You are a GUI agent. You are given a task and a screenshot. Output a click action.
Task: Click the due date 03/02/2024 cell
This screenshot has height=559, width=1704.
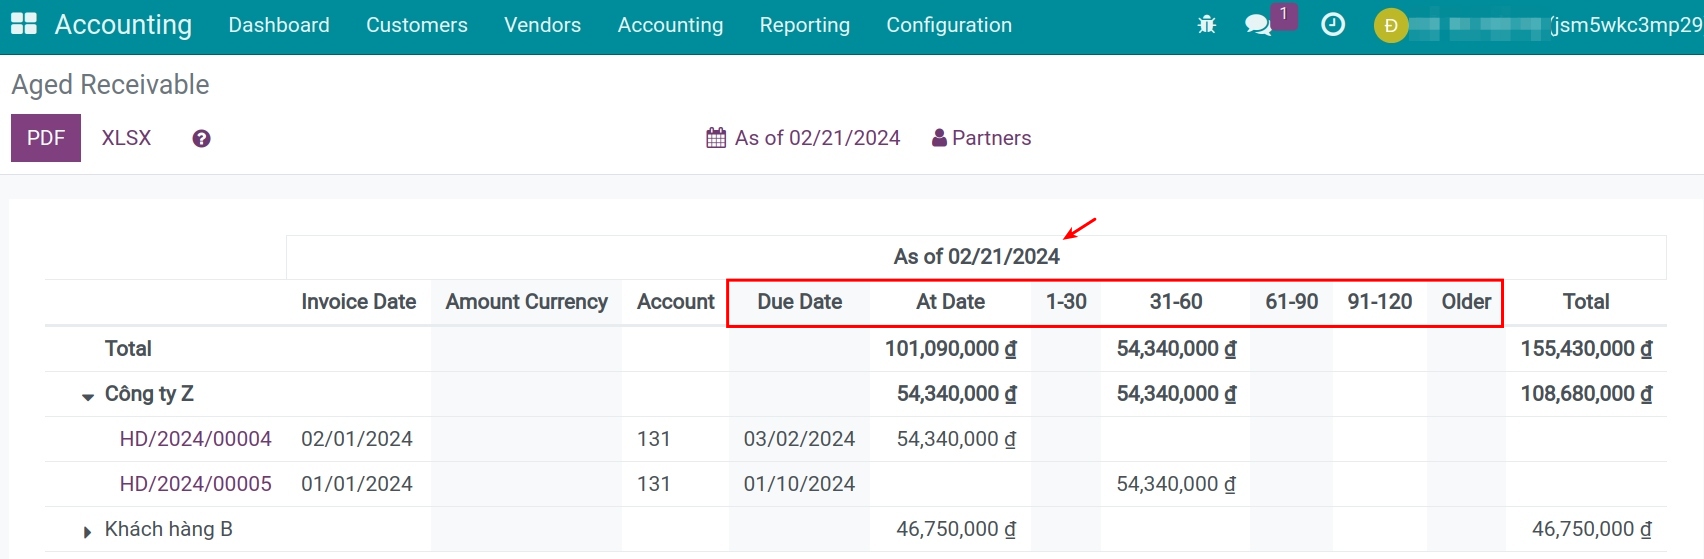(x=799, y=439)
